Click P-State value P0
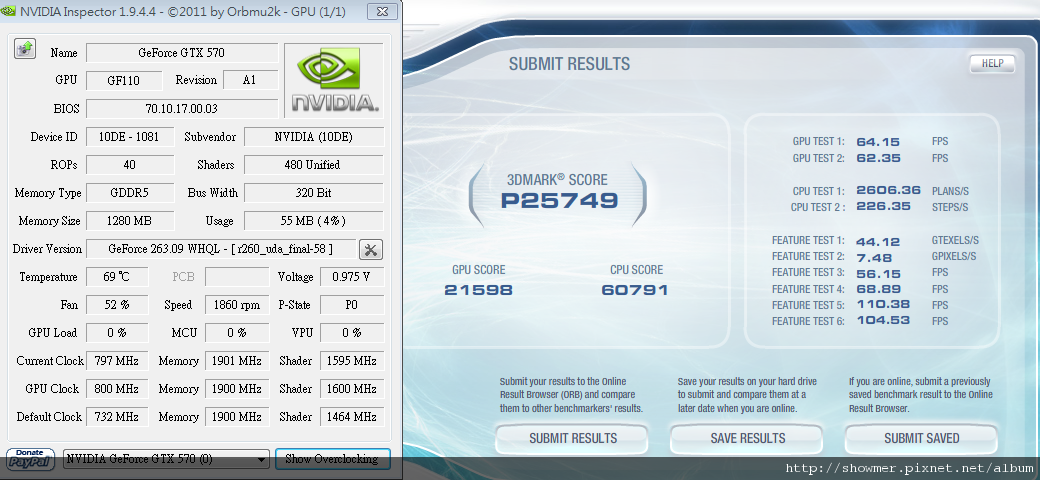 tap(352, 305)
